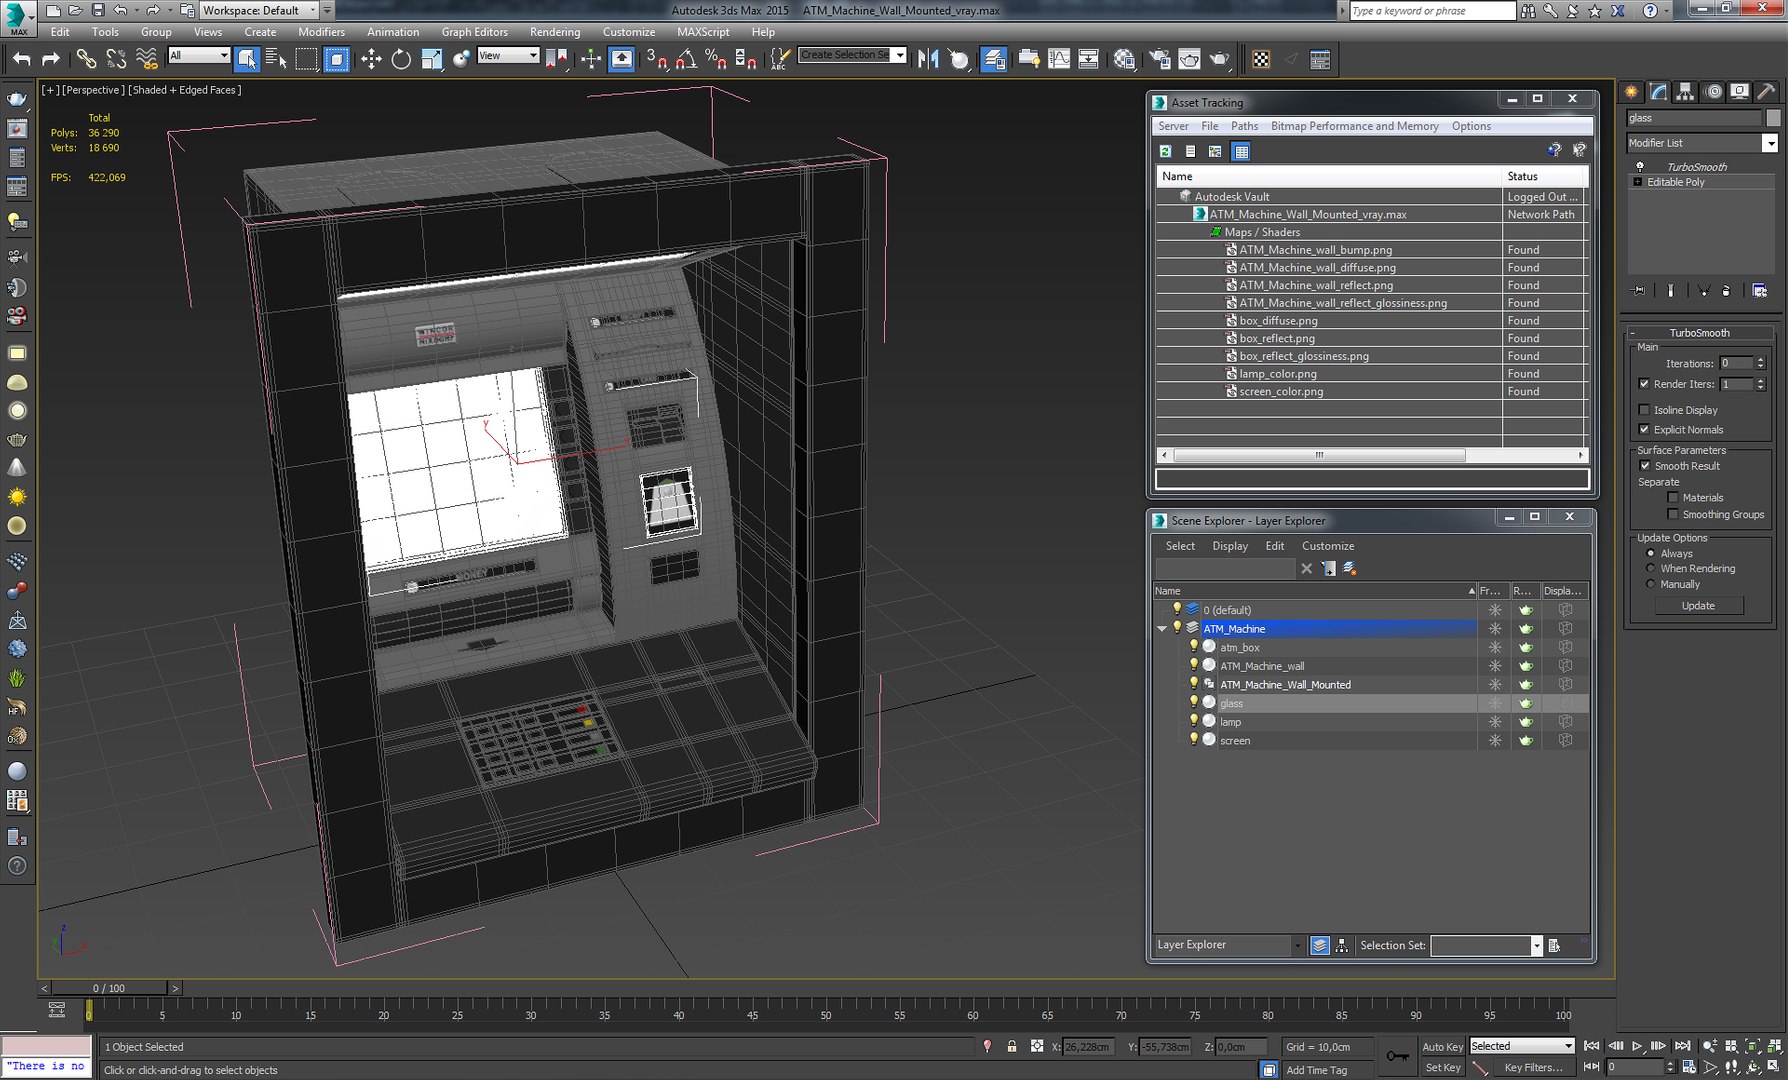Toggle visibility bulb of lamp object
Viewport: 1788px width, 1080px height.
tap(1193, 721)
